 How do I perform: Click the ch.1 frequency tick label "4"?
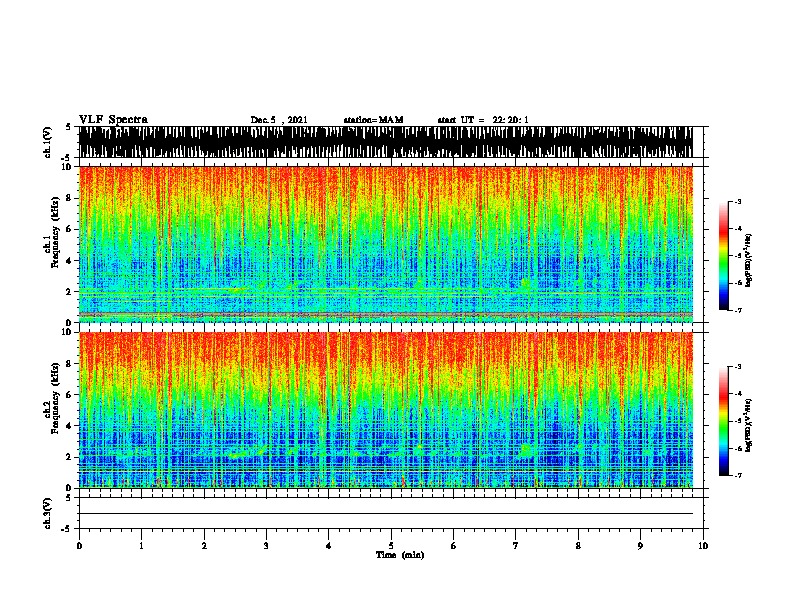click(70, 261)
